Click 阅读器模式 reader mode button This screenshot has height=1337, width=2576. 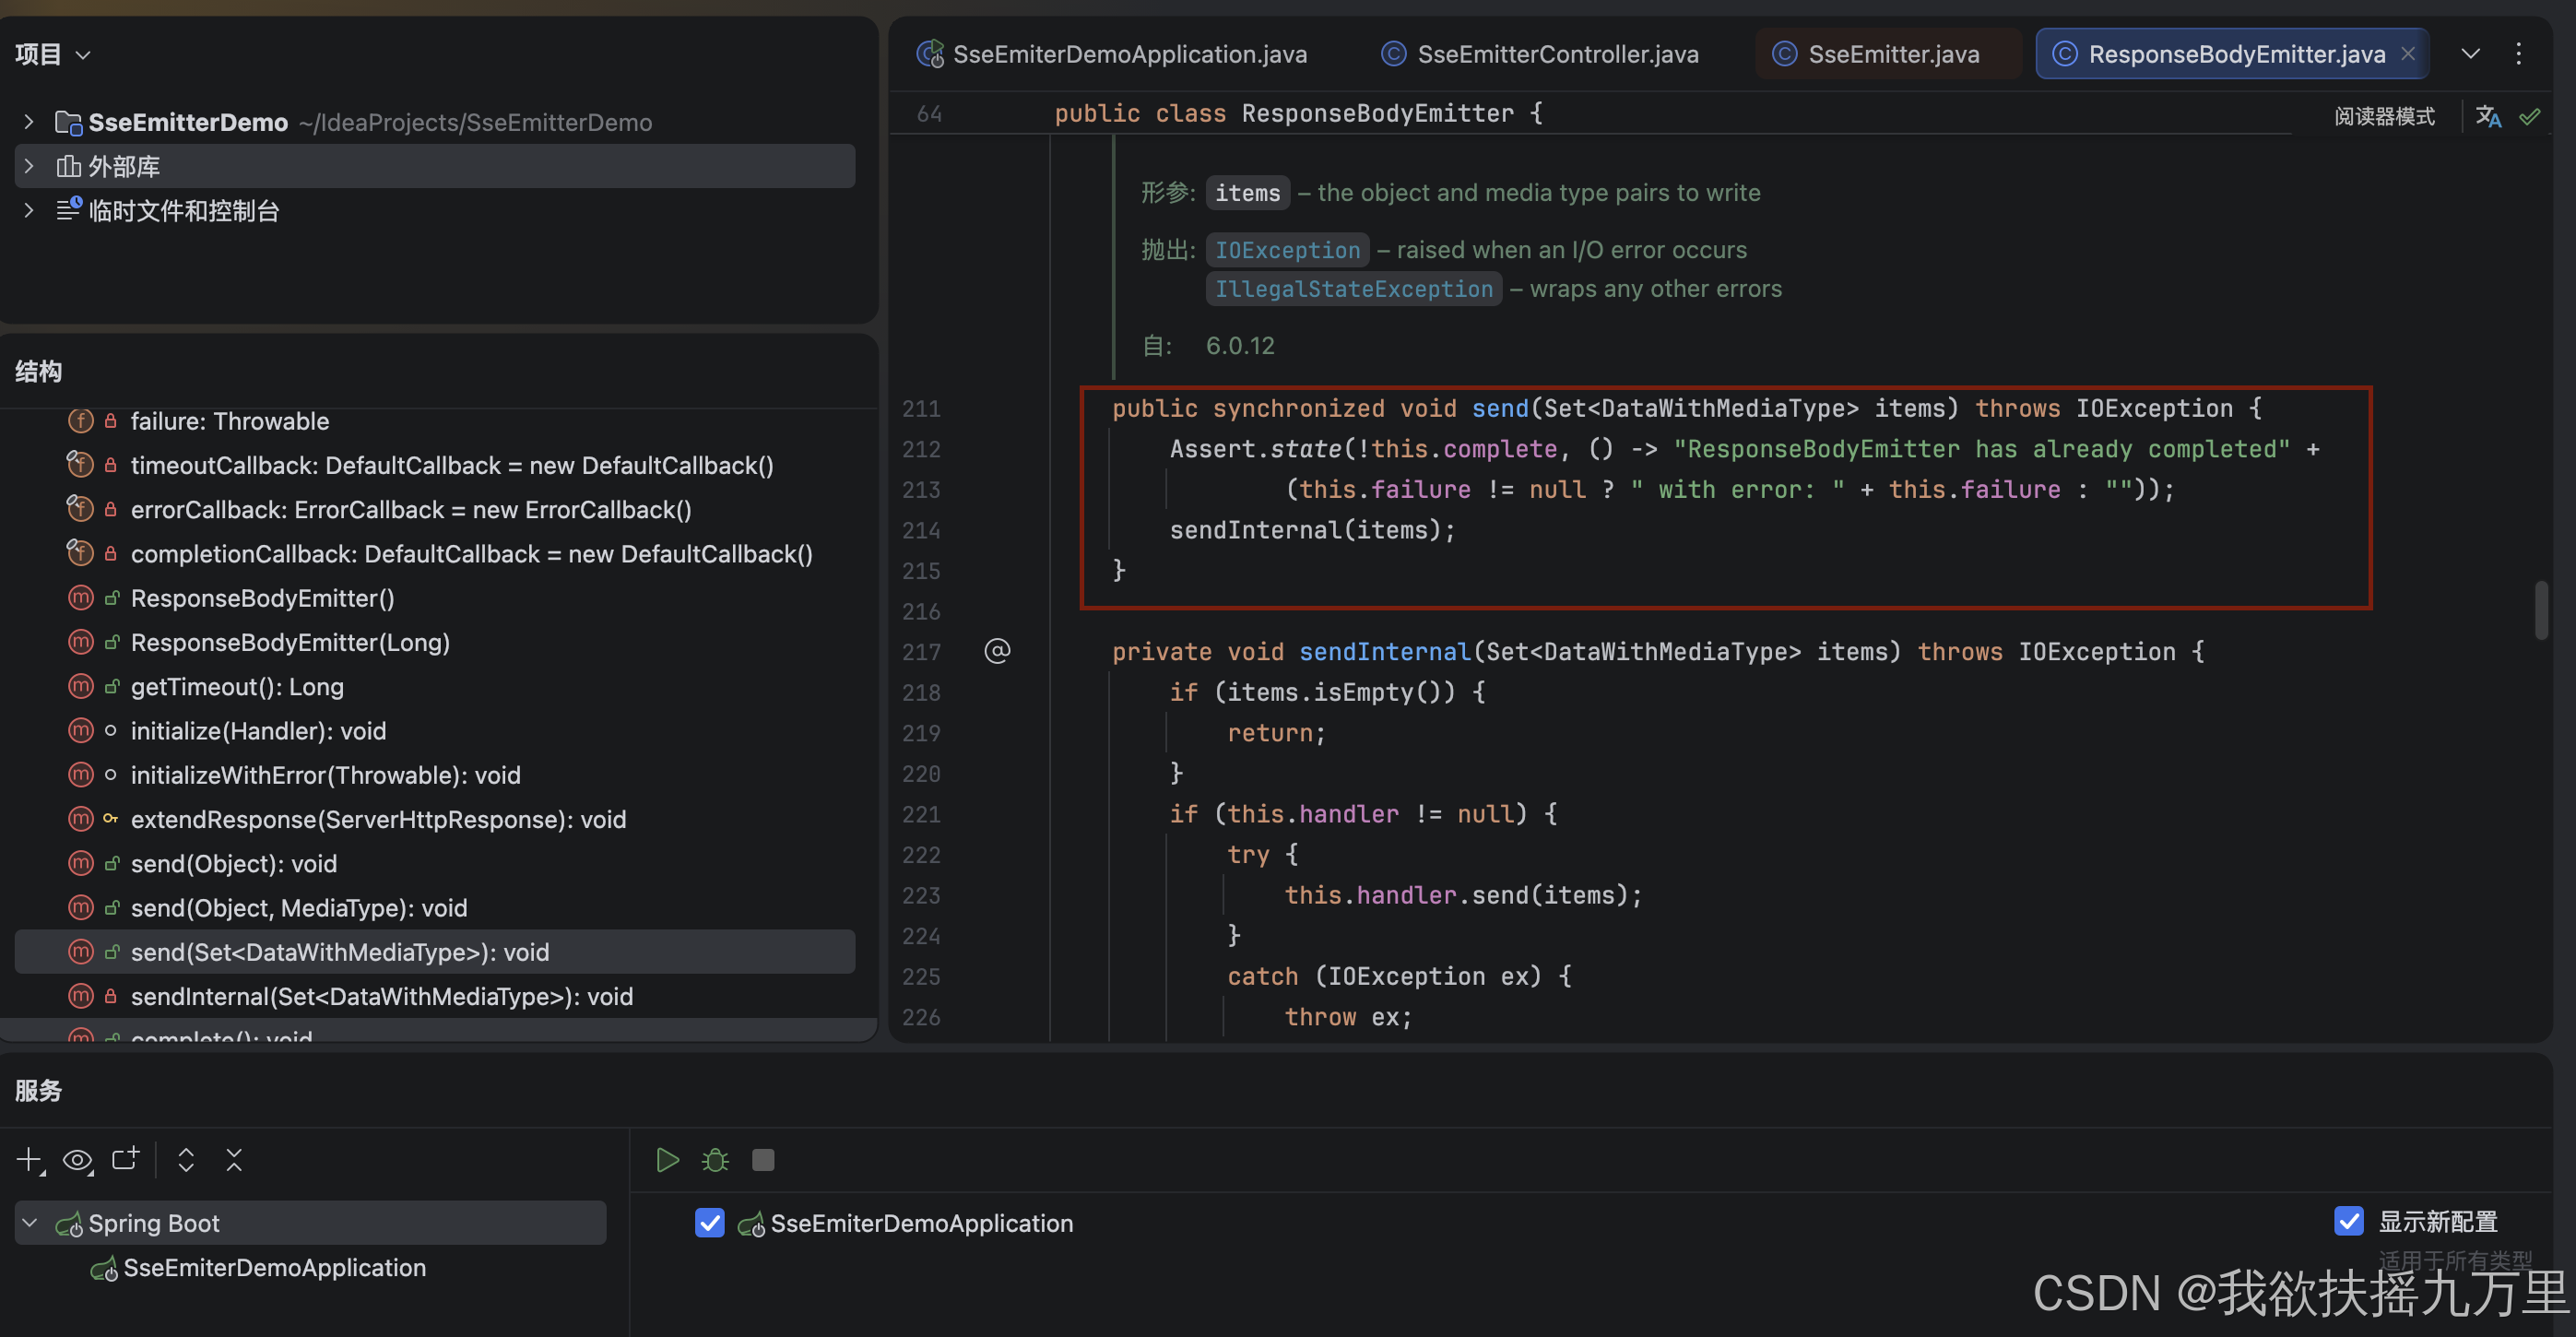tap(2385, 116)
